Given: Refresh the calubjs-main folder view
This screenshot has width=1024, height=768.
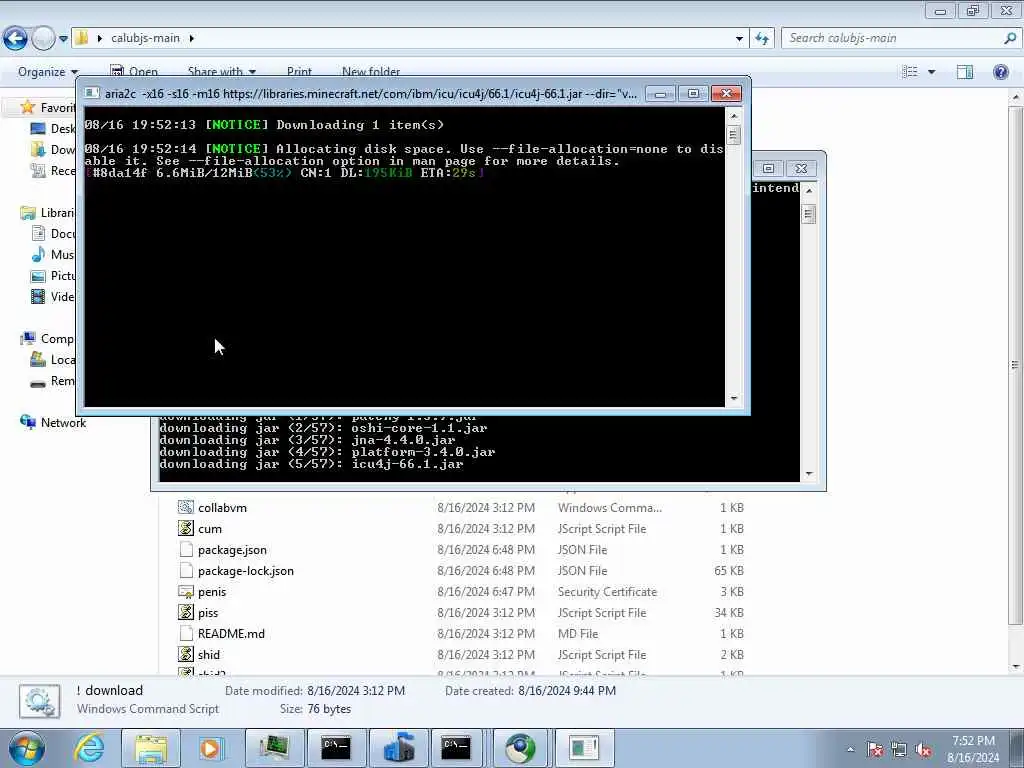Looking at the screenshot, I should point(762,39).
